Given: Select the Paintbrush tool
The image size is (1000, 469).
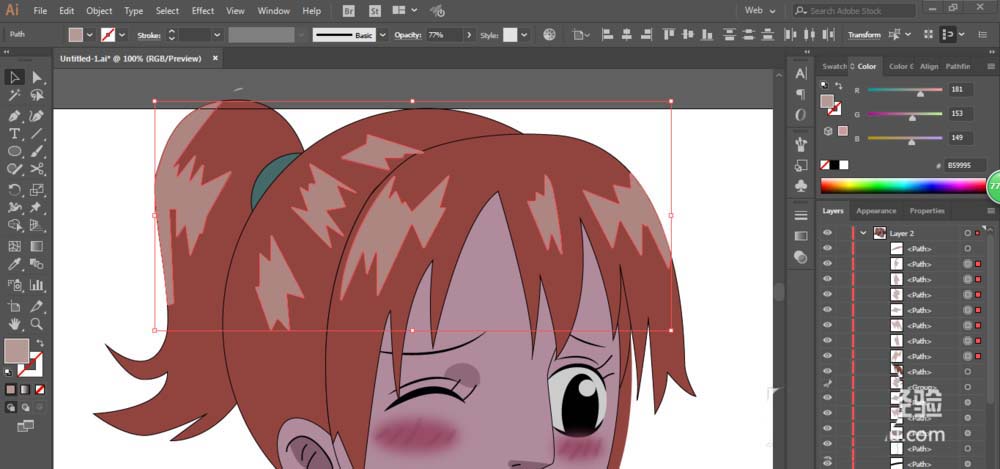Looking at the screenshot, I should pyautogui.click(x=37, y=151).
